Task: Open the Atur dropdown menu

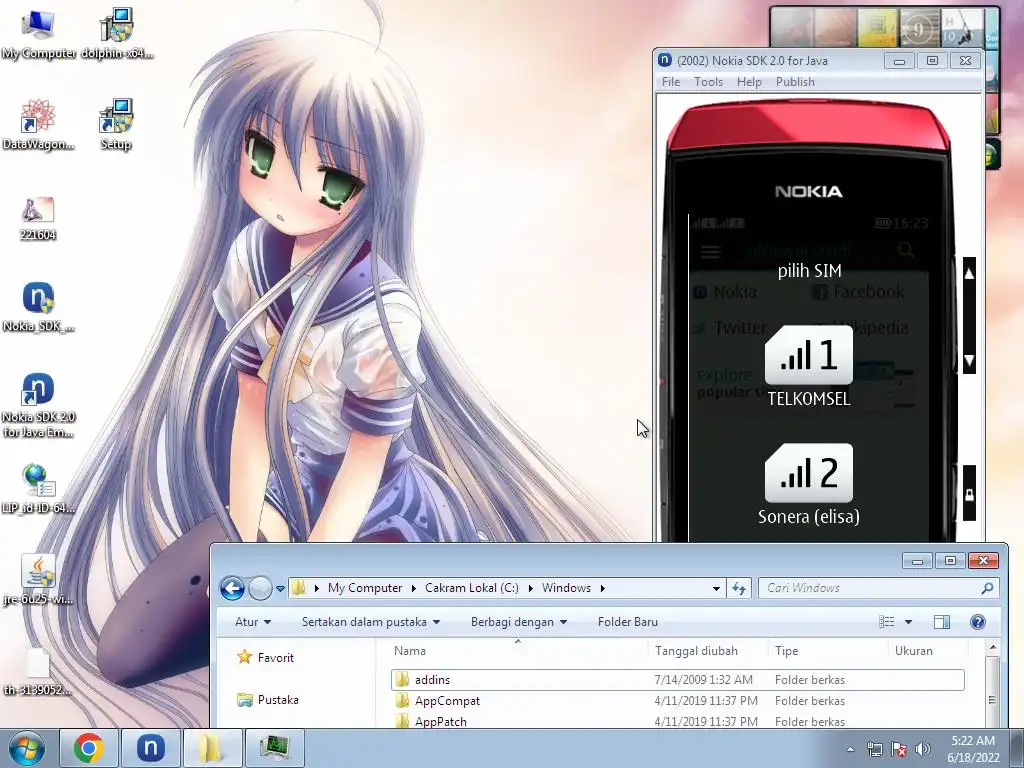Action: (253, 622)
